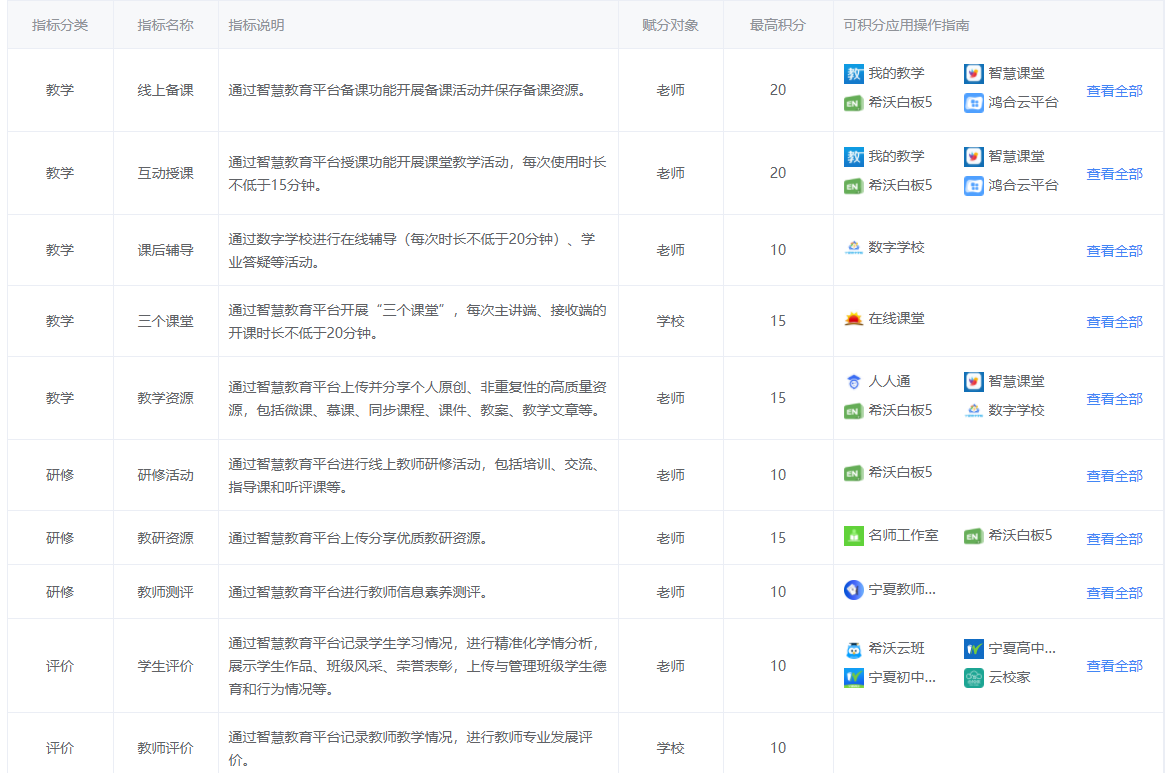Click 宁夏教师 icon in 教师测评 row
Screen dimensions: 1167x773
pos(854,590)
